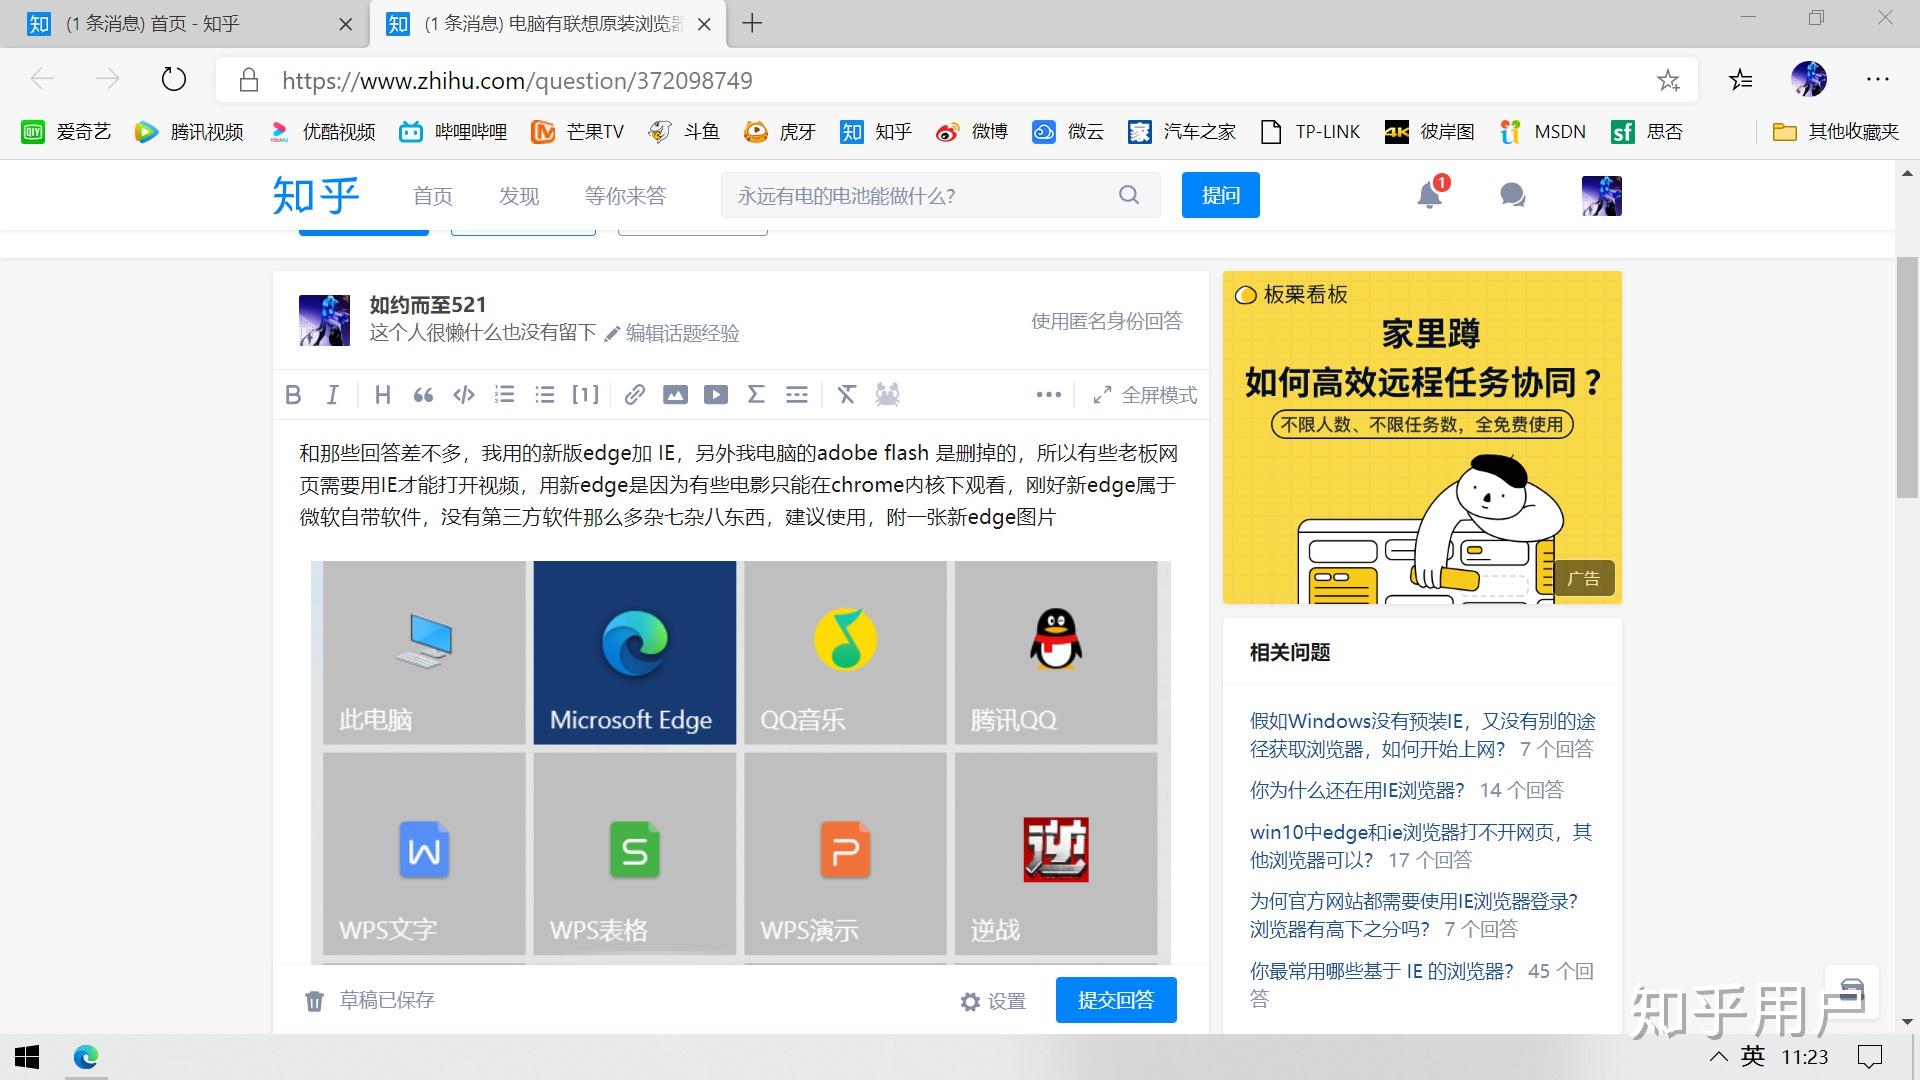This screenshot has width=1920, height=1080.
Task: Submit answer with 提交回答 button
Action: click(1116, 1000)
